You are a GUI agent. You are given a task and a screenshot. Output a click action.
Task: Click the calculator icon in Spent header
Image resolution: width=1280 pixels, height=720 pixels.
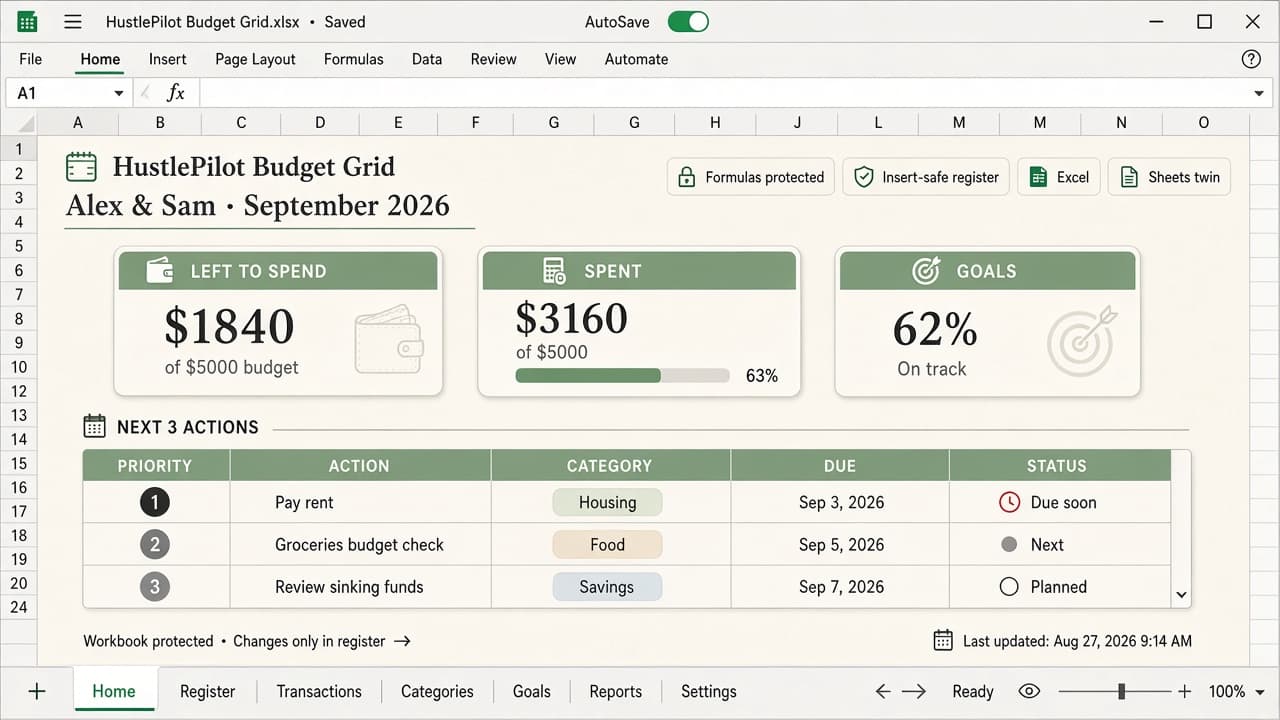click(x=554, y=271)
